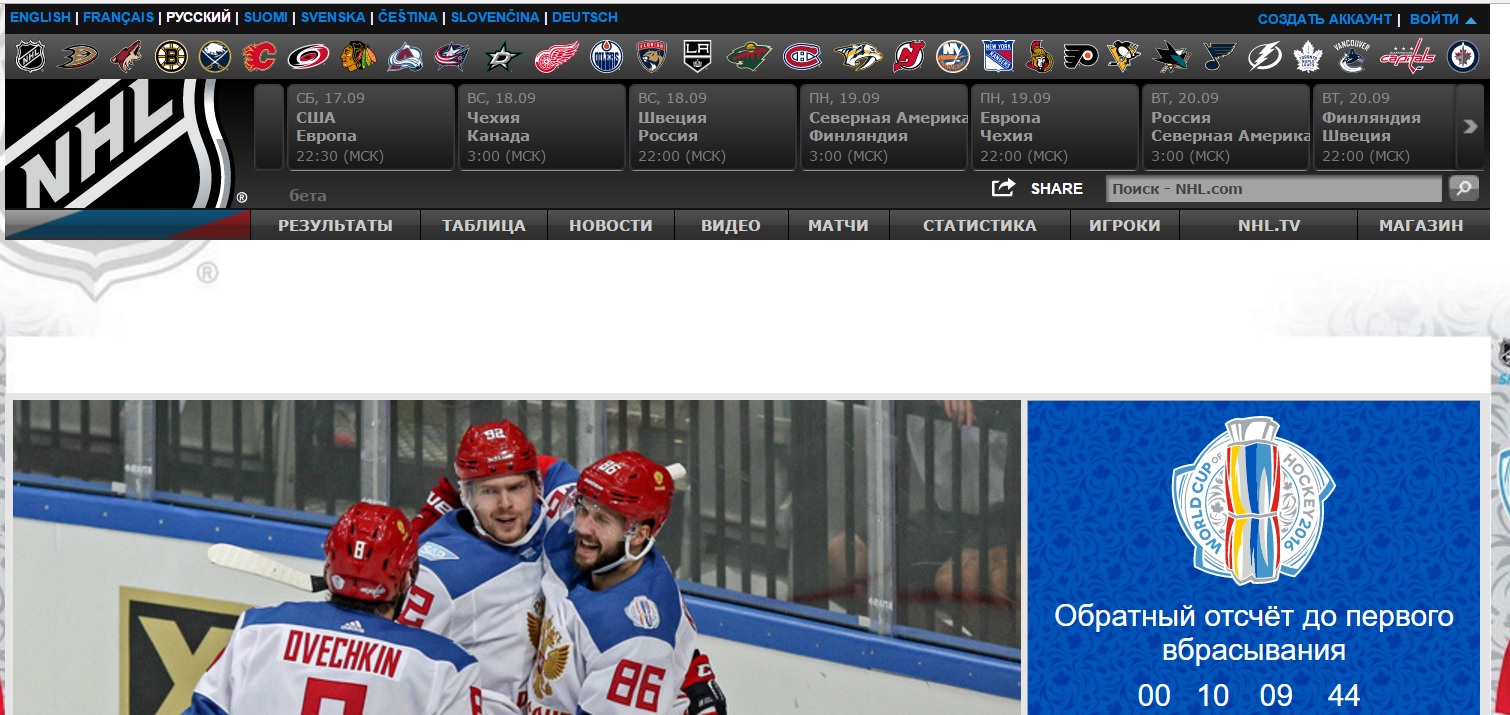Open the Carolina Hurricanes team logo
Viewport: 1510px width, 715px height.
tap(308, 57)
